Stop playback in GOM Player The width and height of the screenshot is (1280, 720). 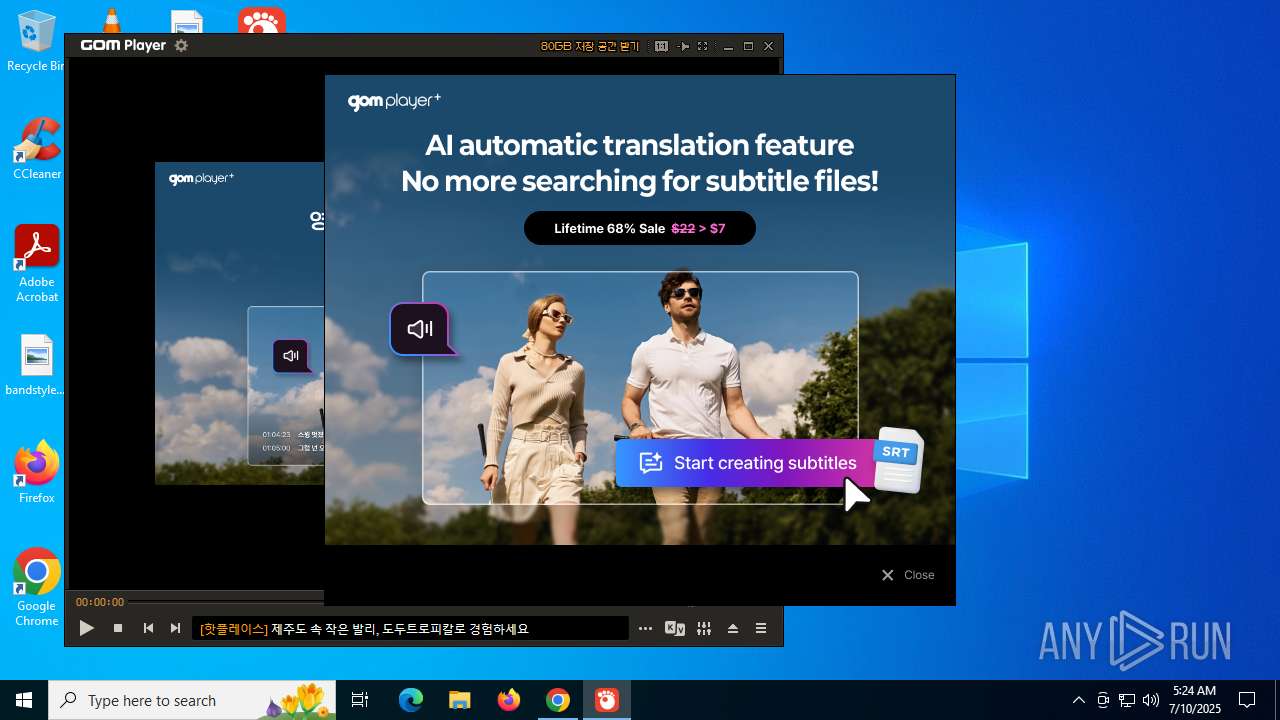pos(118,628)
